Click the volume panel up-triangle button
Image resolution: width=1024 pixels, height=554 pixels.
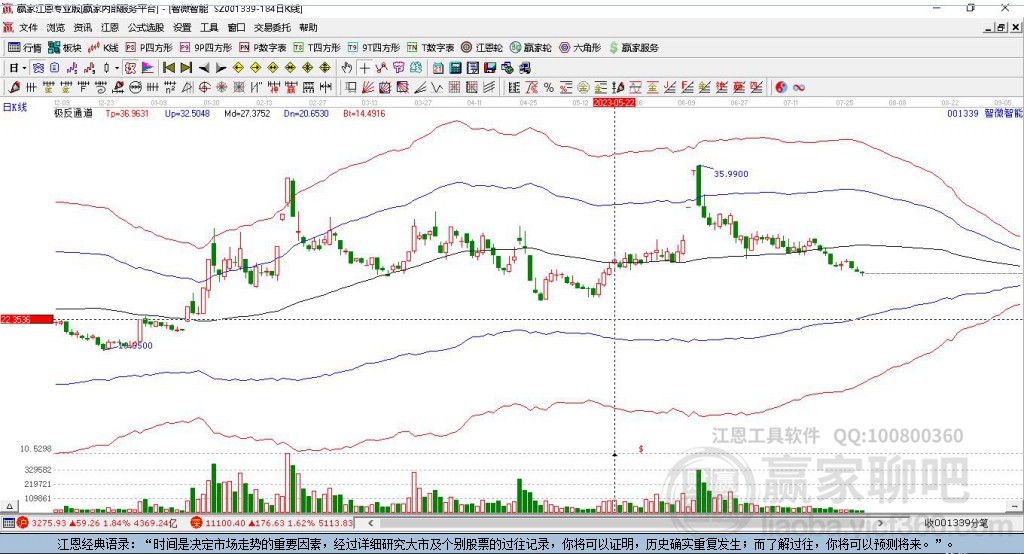(9, 506)
